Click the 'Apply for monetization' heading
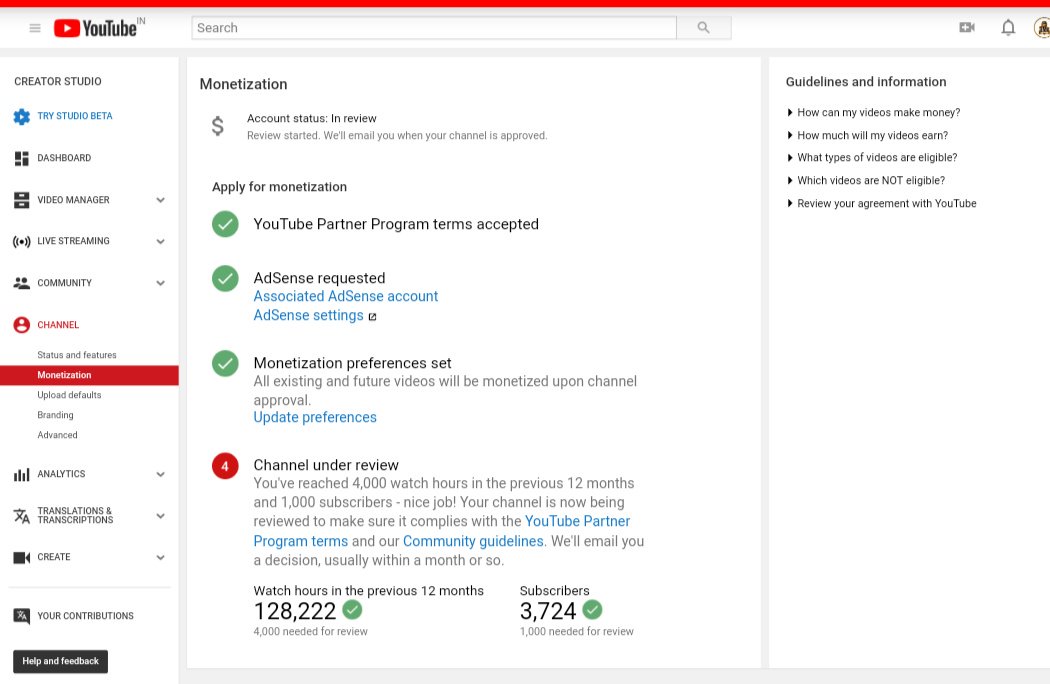Screen dimensions: 1050x684 point(279,187)
